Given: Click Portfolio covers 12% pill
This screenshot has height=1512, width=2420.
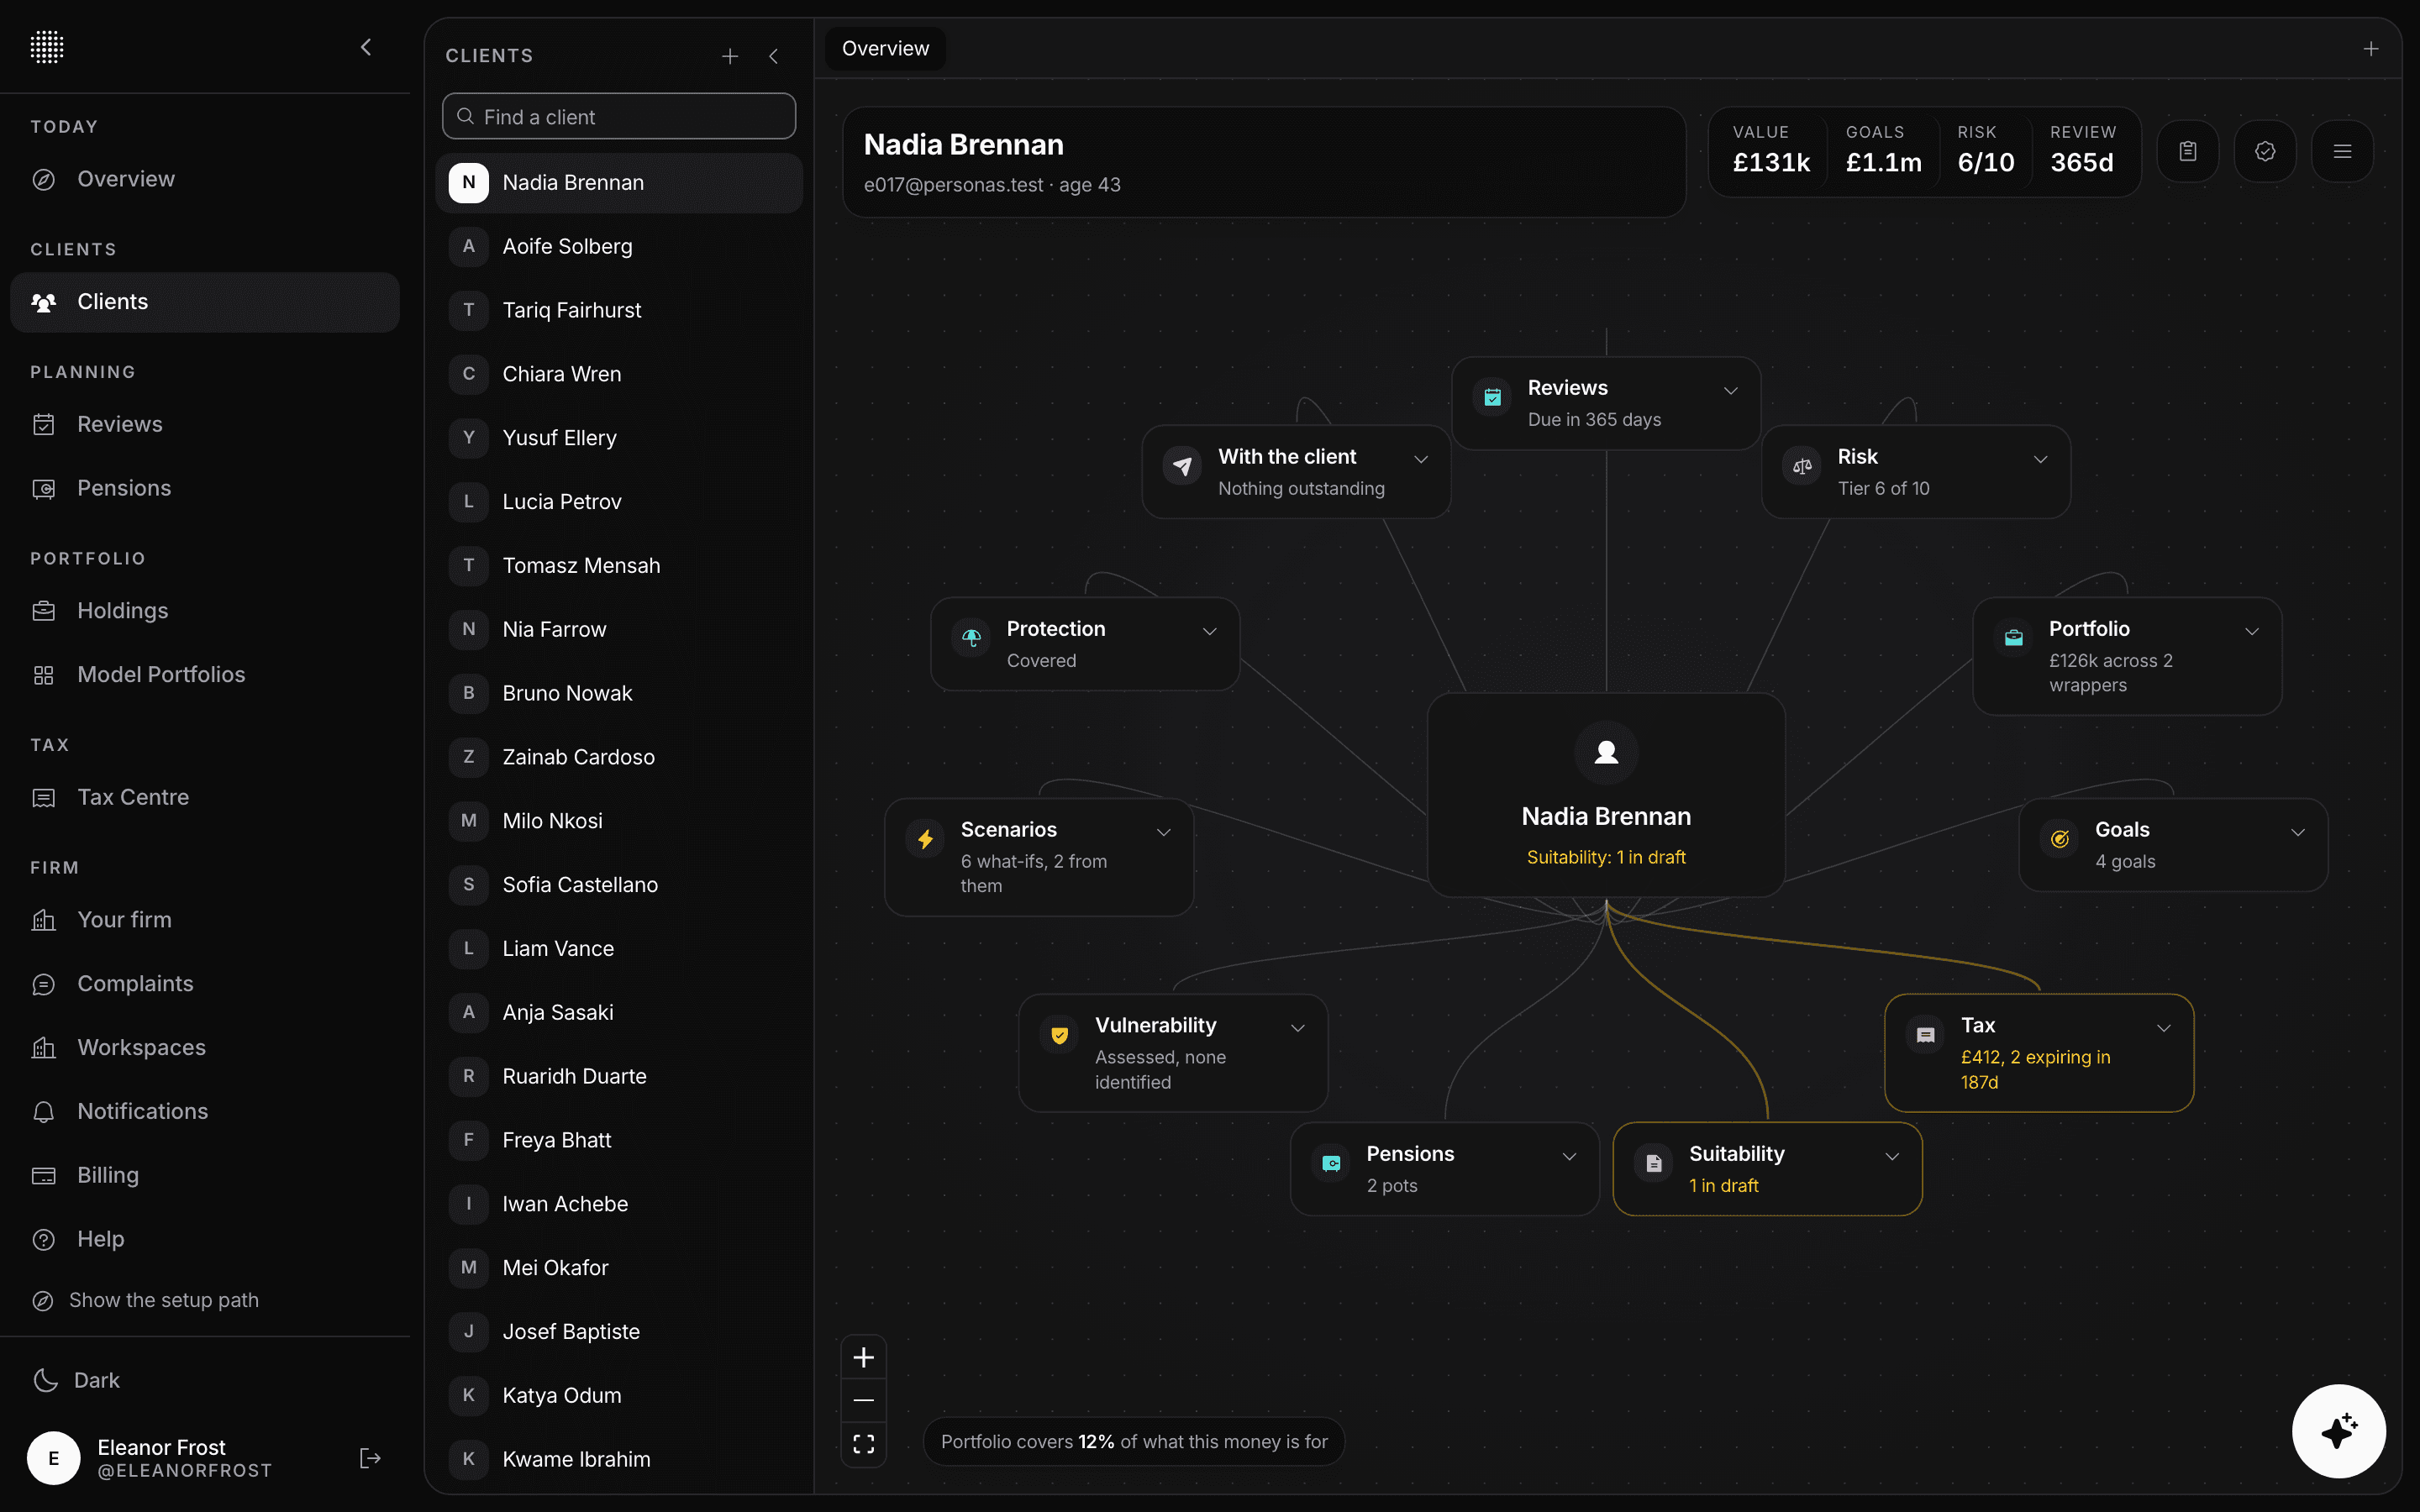Looking at the screenshot, I should tap(1134, 1441).
